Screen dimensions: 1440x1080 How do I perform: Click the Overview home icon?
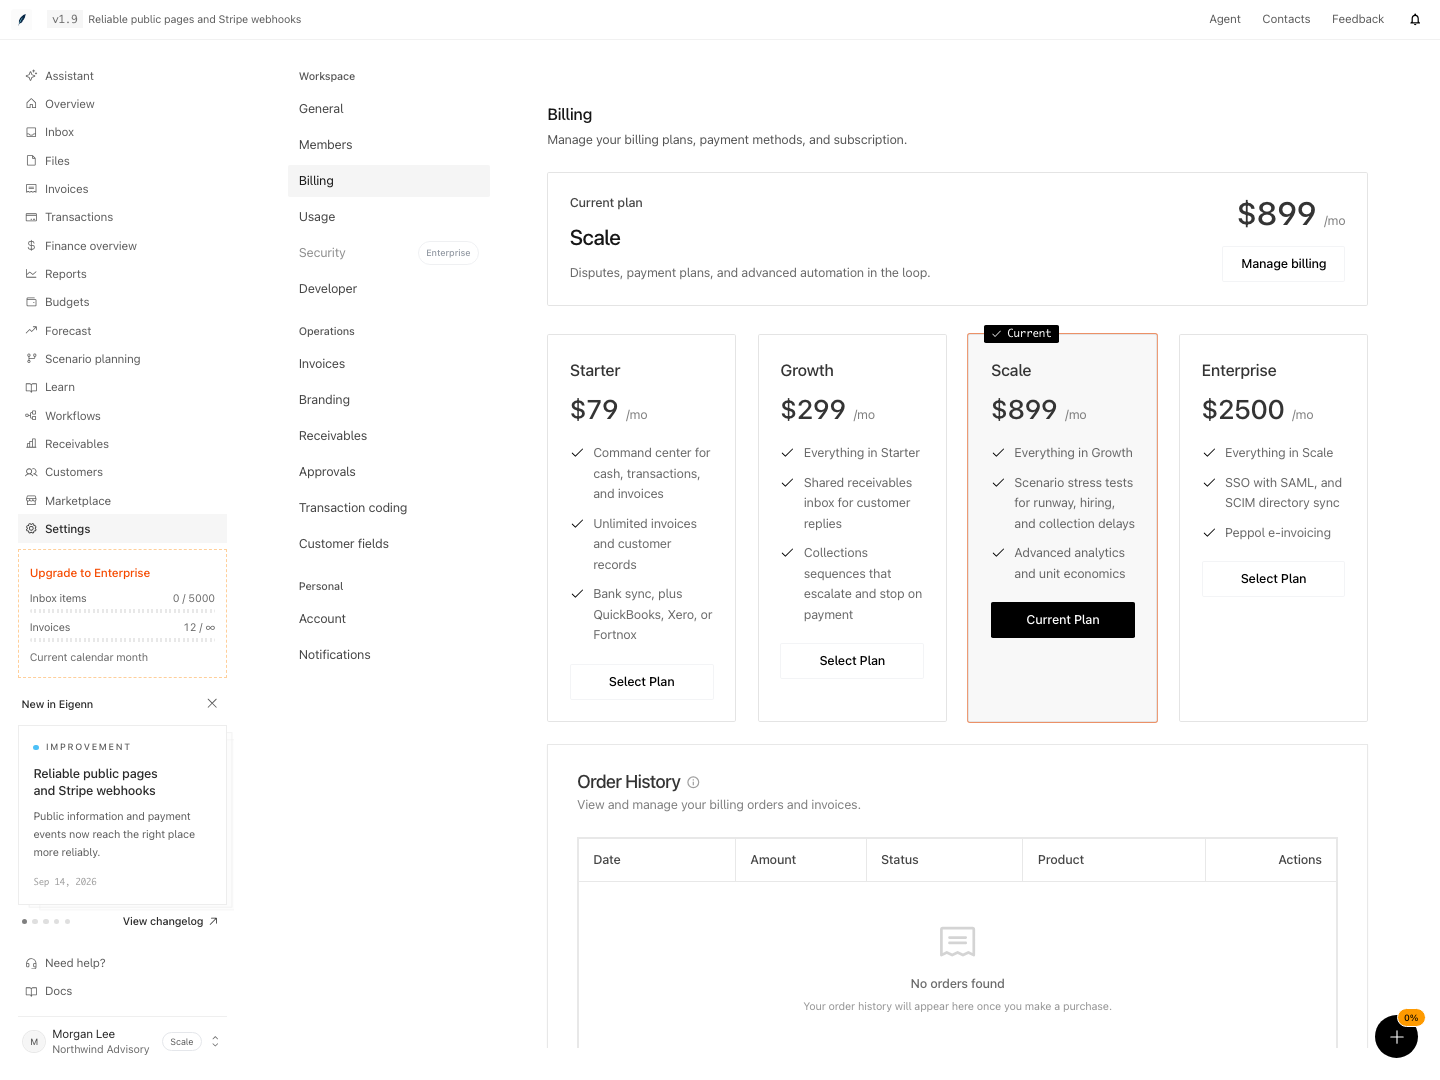coord(31,104)
